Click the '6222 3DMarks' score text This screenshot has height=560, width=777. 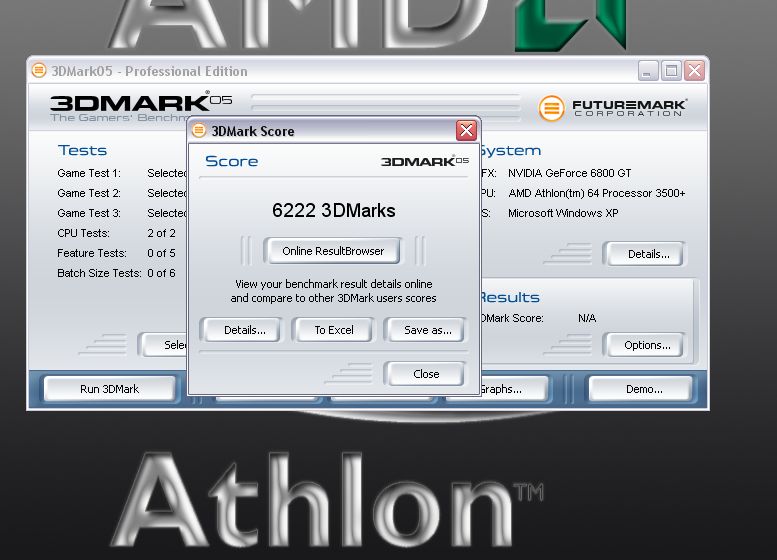[x=333, y=211]
